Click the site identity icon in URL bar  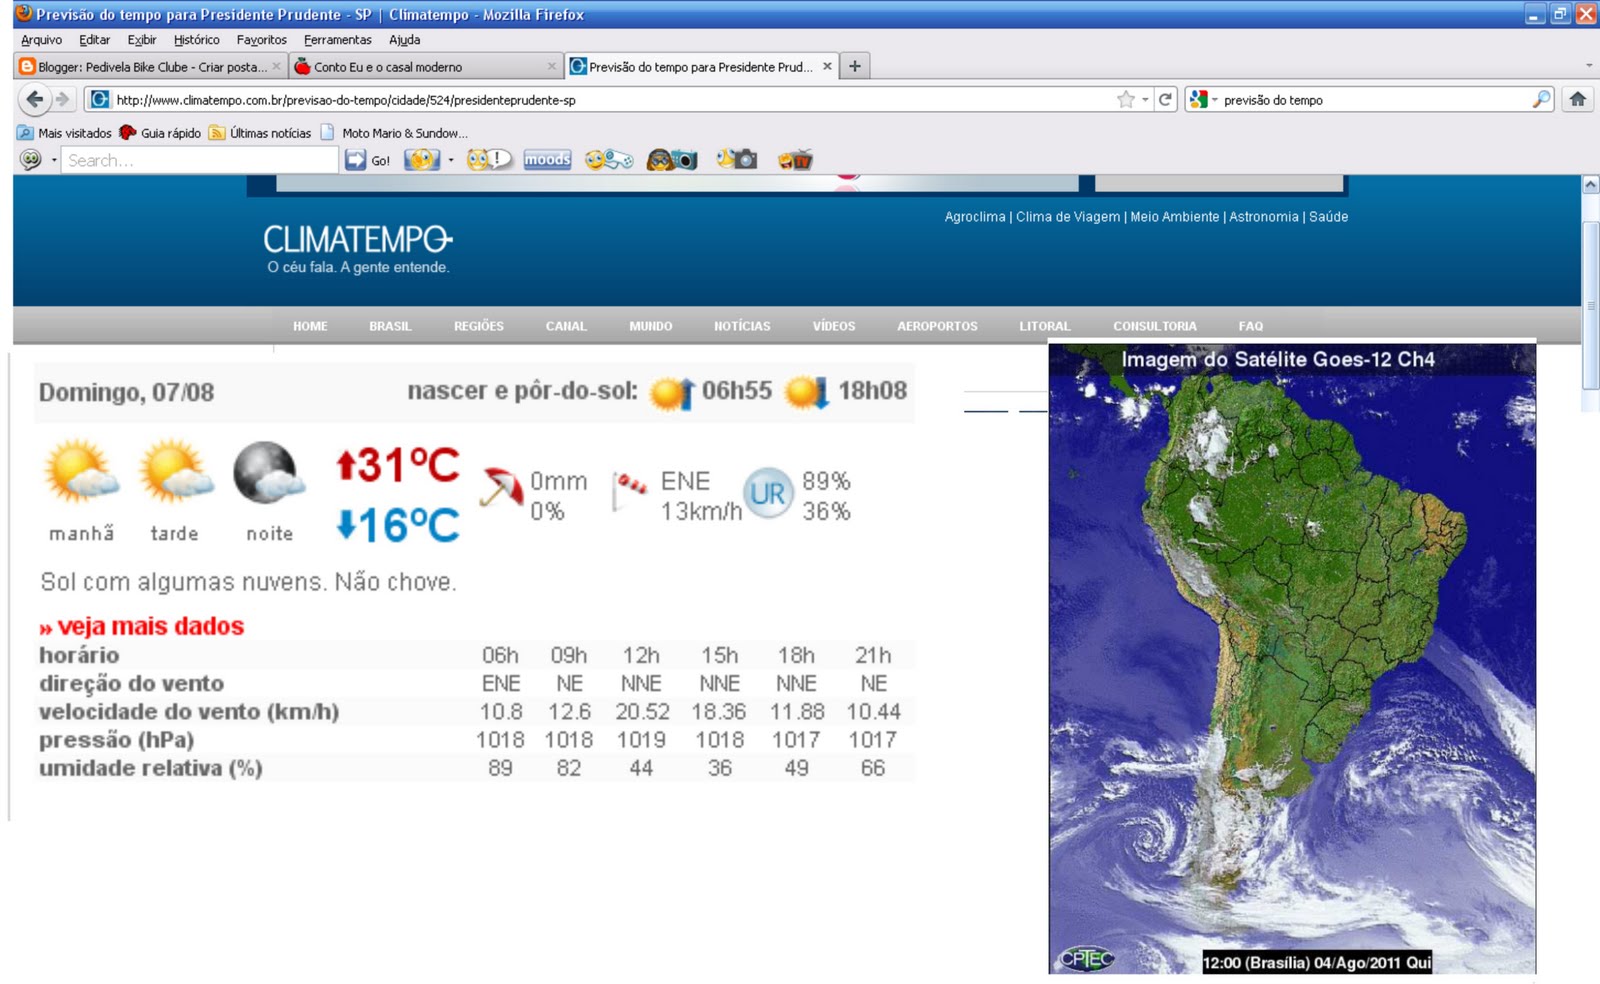coord(99,99)
